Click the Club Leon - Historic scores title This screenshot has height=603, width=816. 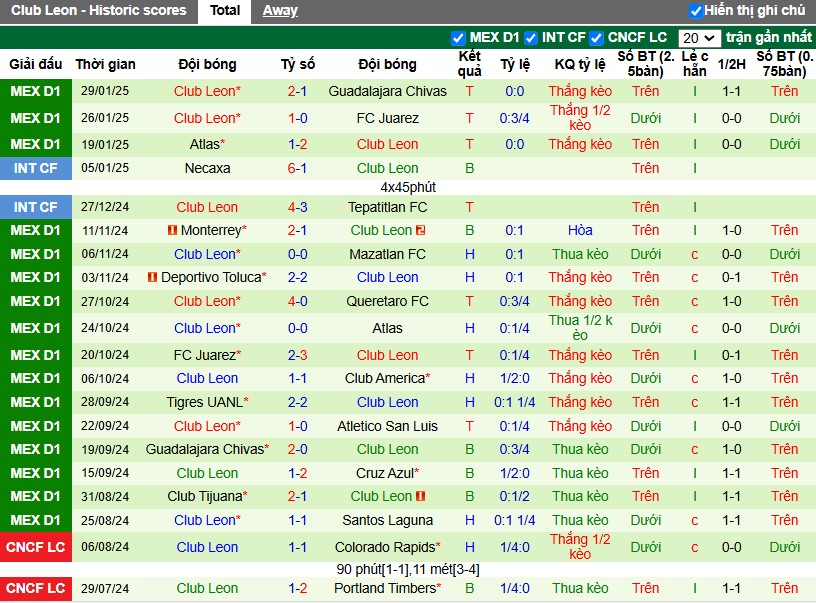(x=98, y=10)
